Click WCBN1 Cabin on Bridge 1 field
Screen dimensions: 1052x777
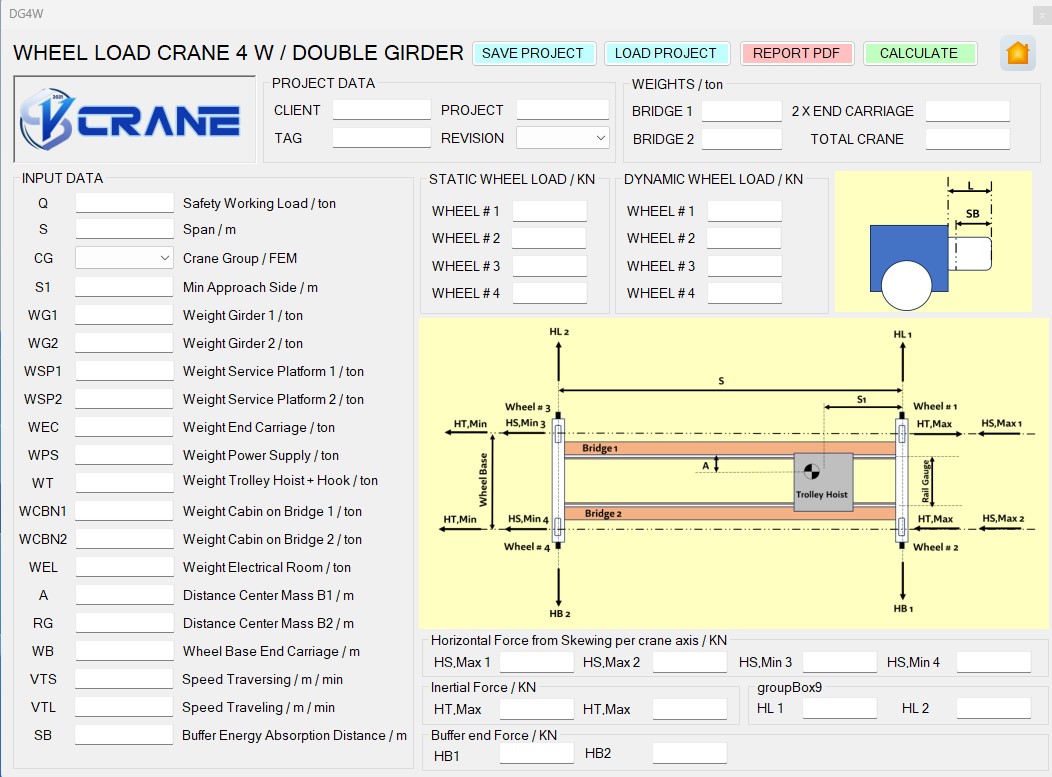[x=124, y=511]
